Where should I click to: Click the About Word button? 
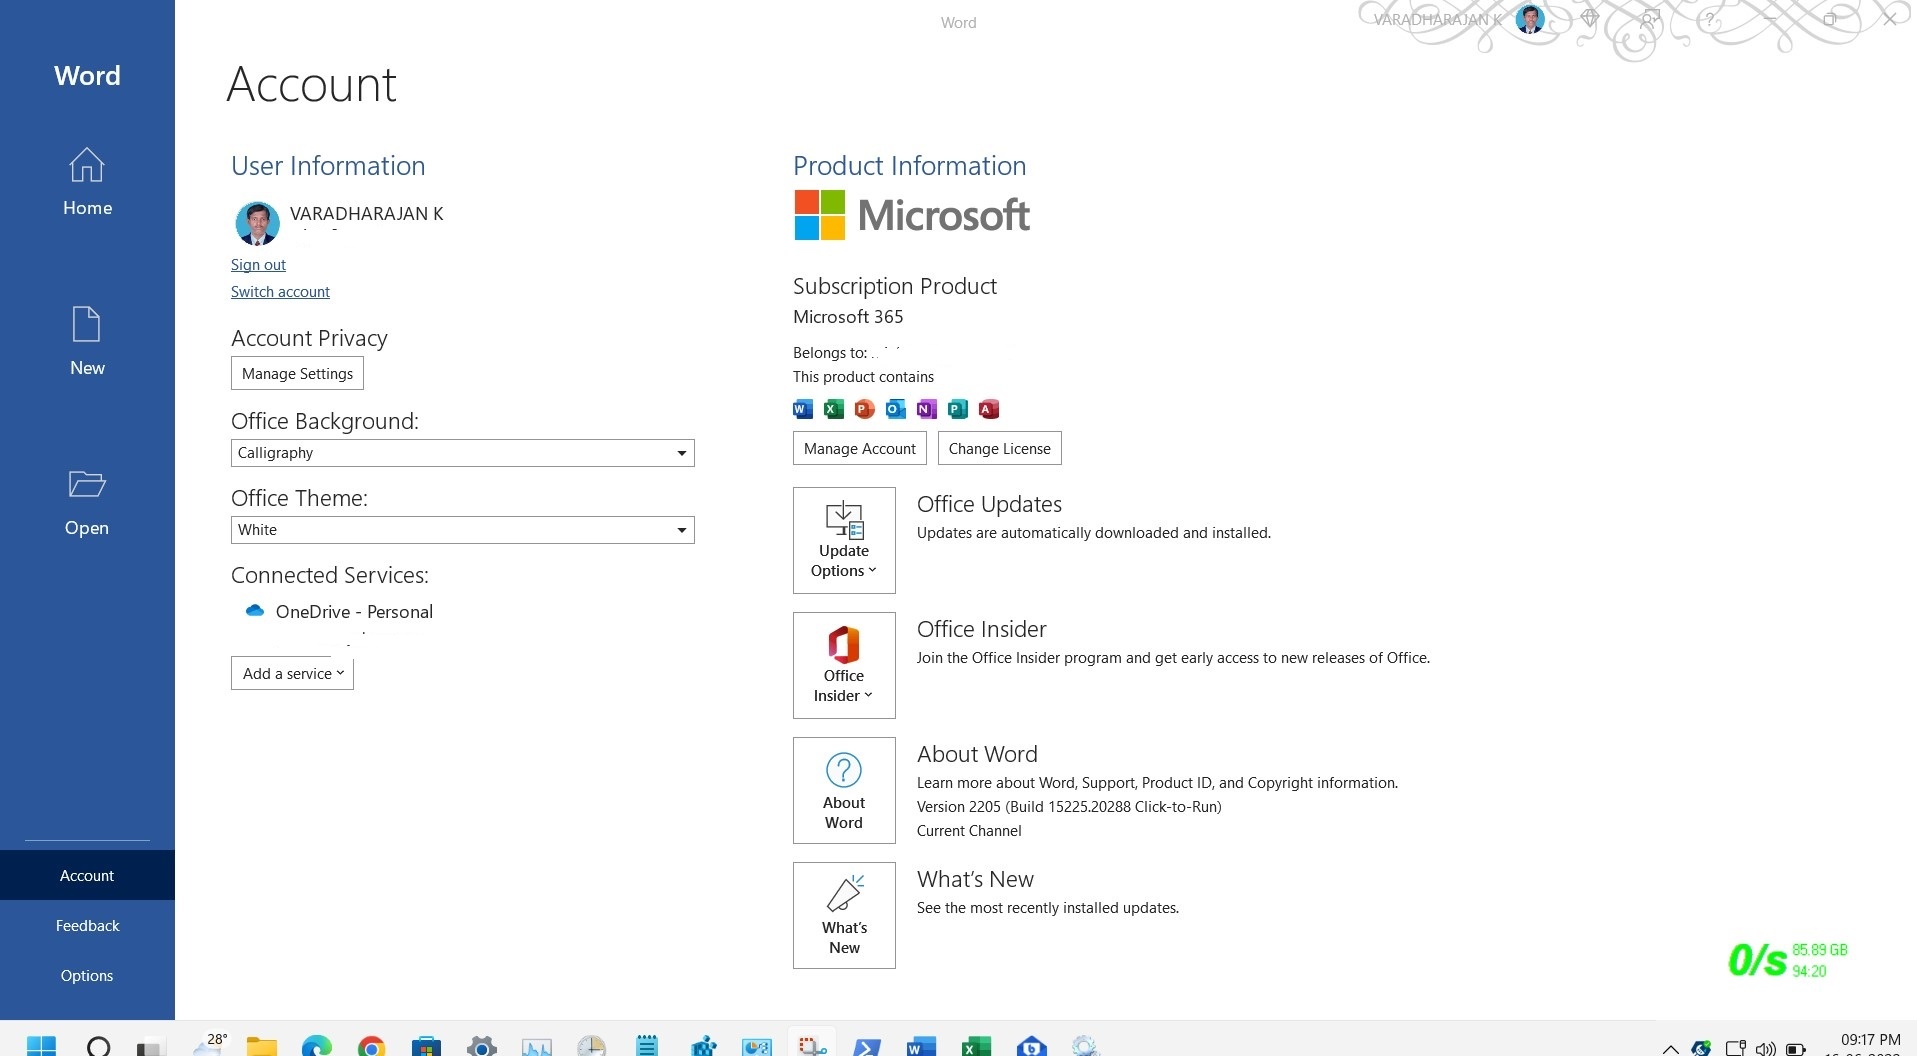844,790
